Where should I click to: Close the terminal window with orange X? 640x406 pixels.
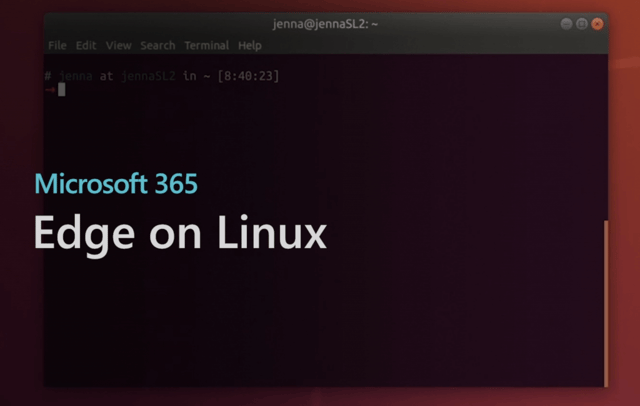pyautogui.click(x=597, y=24)
